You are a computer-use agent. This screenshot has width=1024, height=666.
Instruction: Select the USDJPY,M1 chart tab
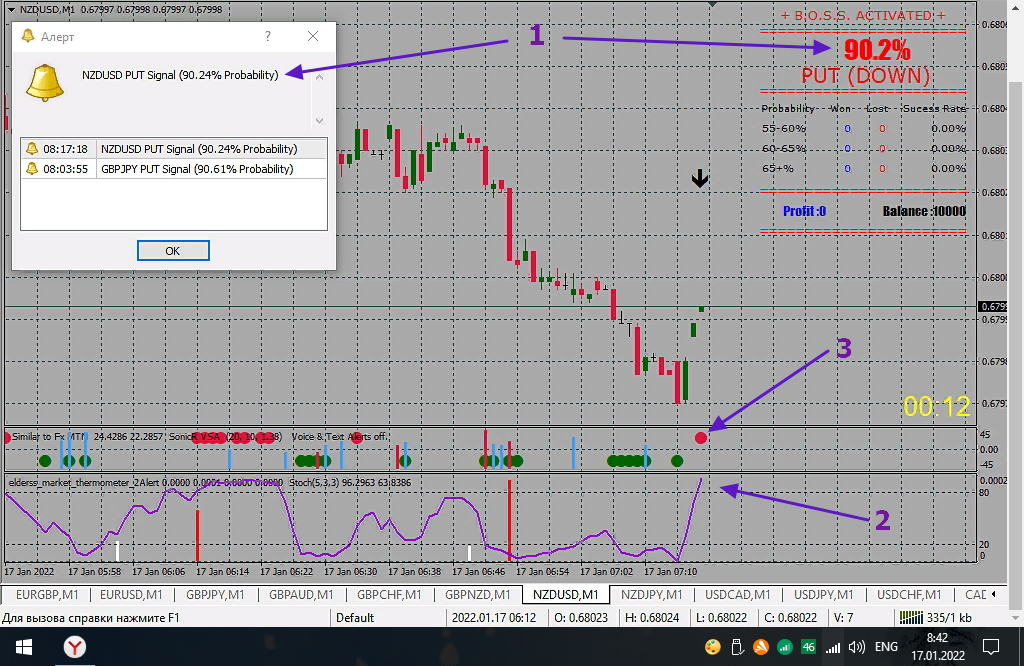[824, 595]
